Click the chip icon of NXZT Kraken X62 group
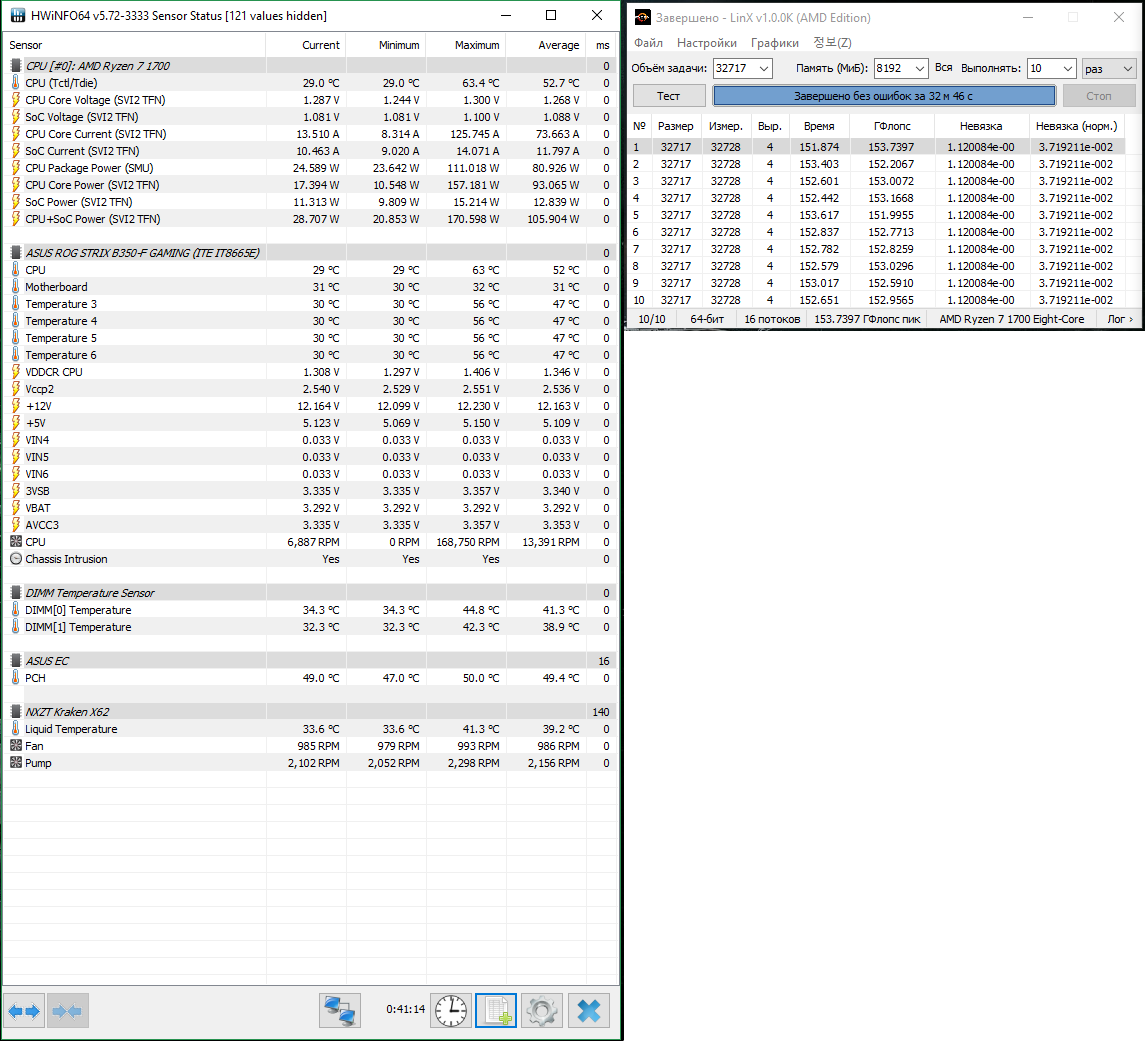This screenshot has width=1145, height=1041. pyautogui.click(x=16, y=712)
